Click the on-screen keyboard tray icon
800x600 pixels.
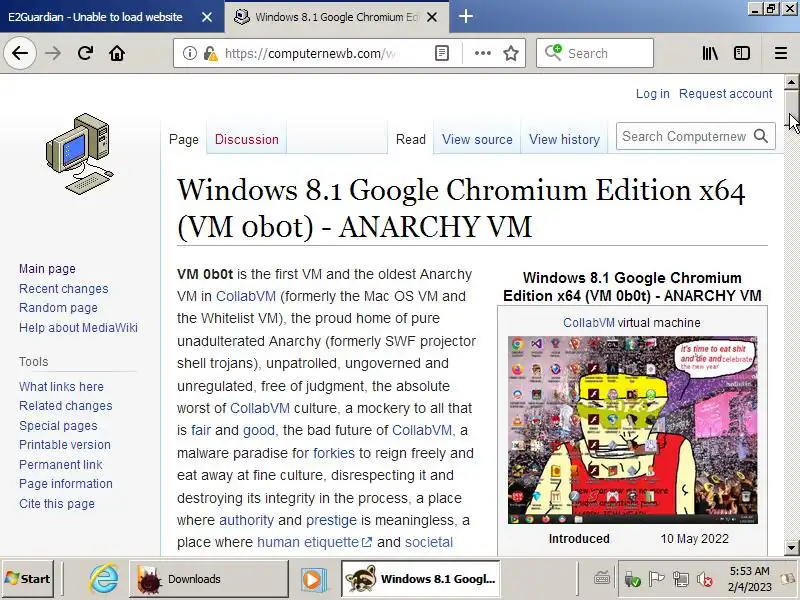602,579
